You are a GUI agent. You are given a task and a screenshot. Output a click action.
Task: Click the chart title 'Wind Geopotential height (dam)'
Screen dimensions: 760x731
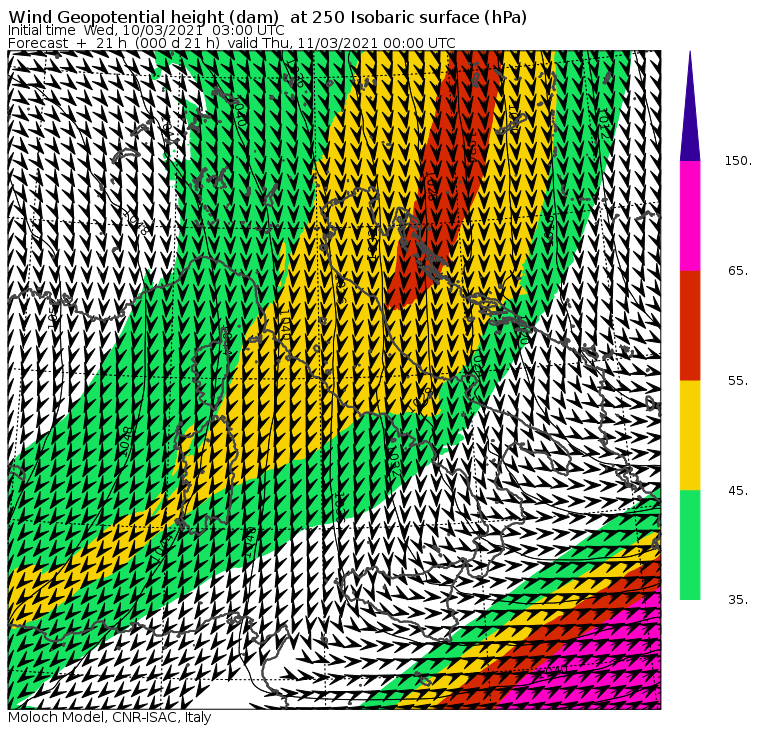pyautogui.click(x=143, y=17)
